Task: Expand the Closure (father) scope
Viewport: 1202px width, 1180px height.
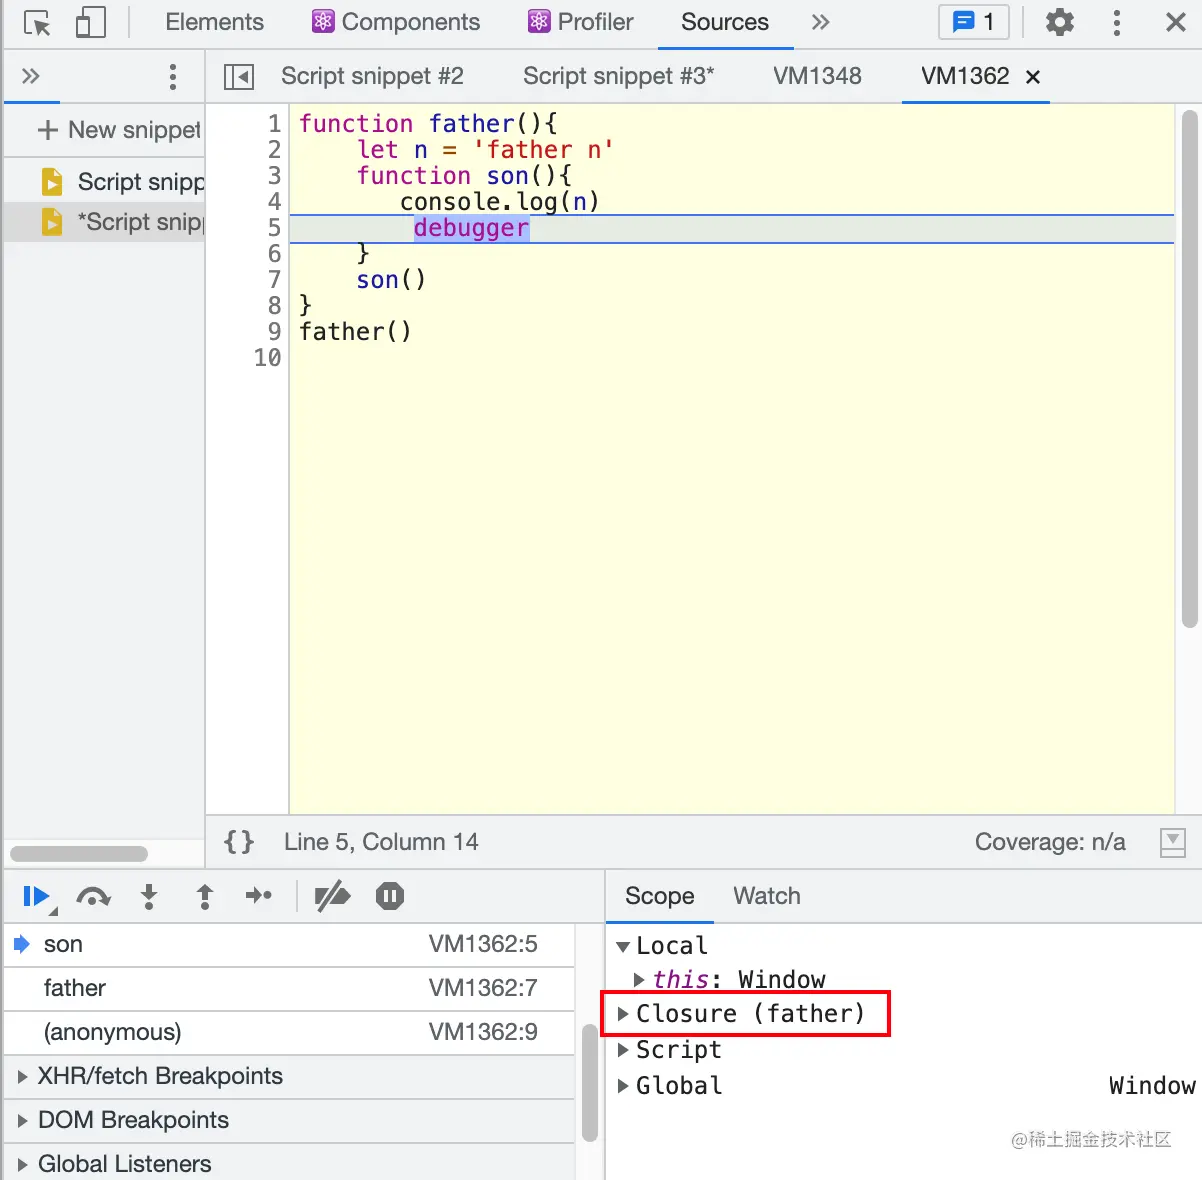Action: (x=624, y=1014)
